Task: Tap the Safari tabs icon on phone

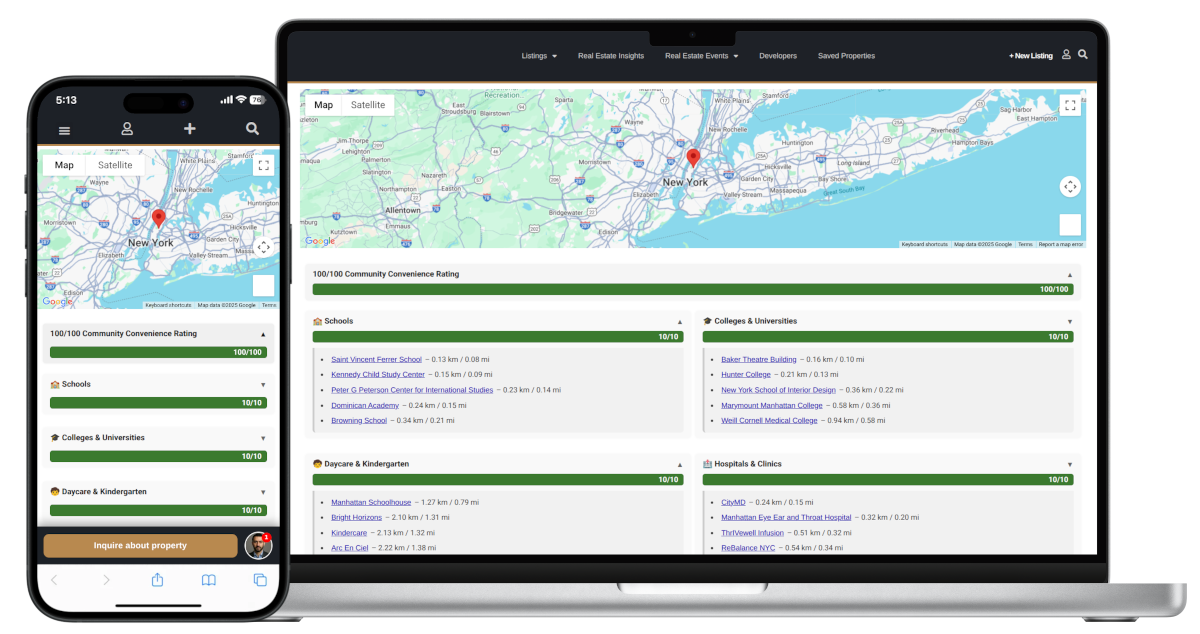Action: pyautogui.click(x=260, y=580)
